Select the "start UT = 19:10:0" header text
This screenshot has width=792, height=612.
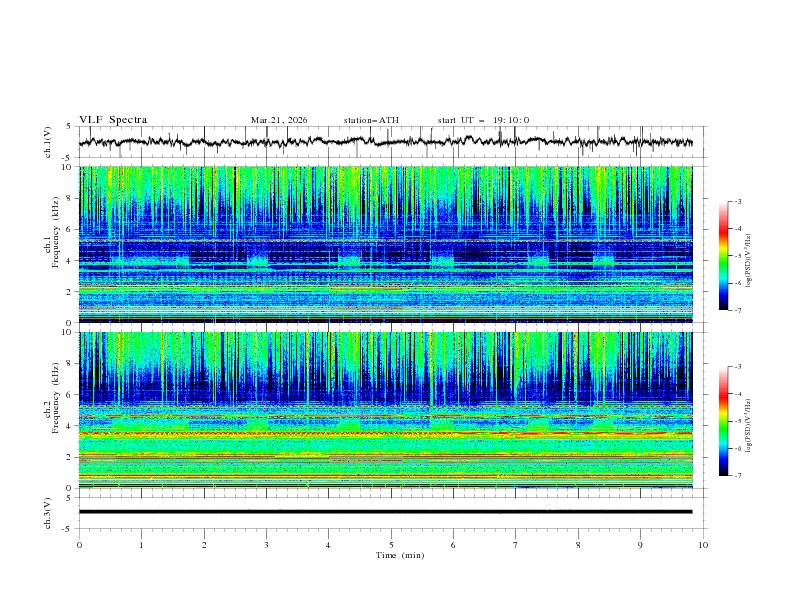coord(483,120)
